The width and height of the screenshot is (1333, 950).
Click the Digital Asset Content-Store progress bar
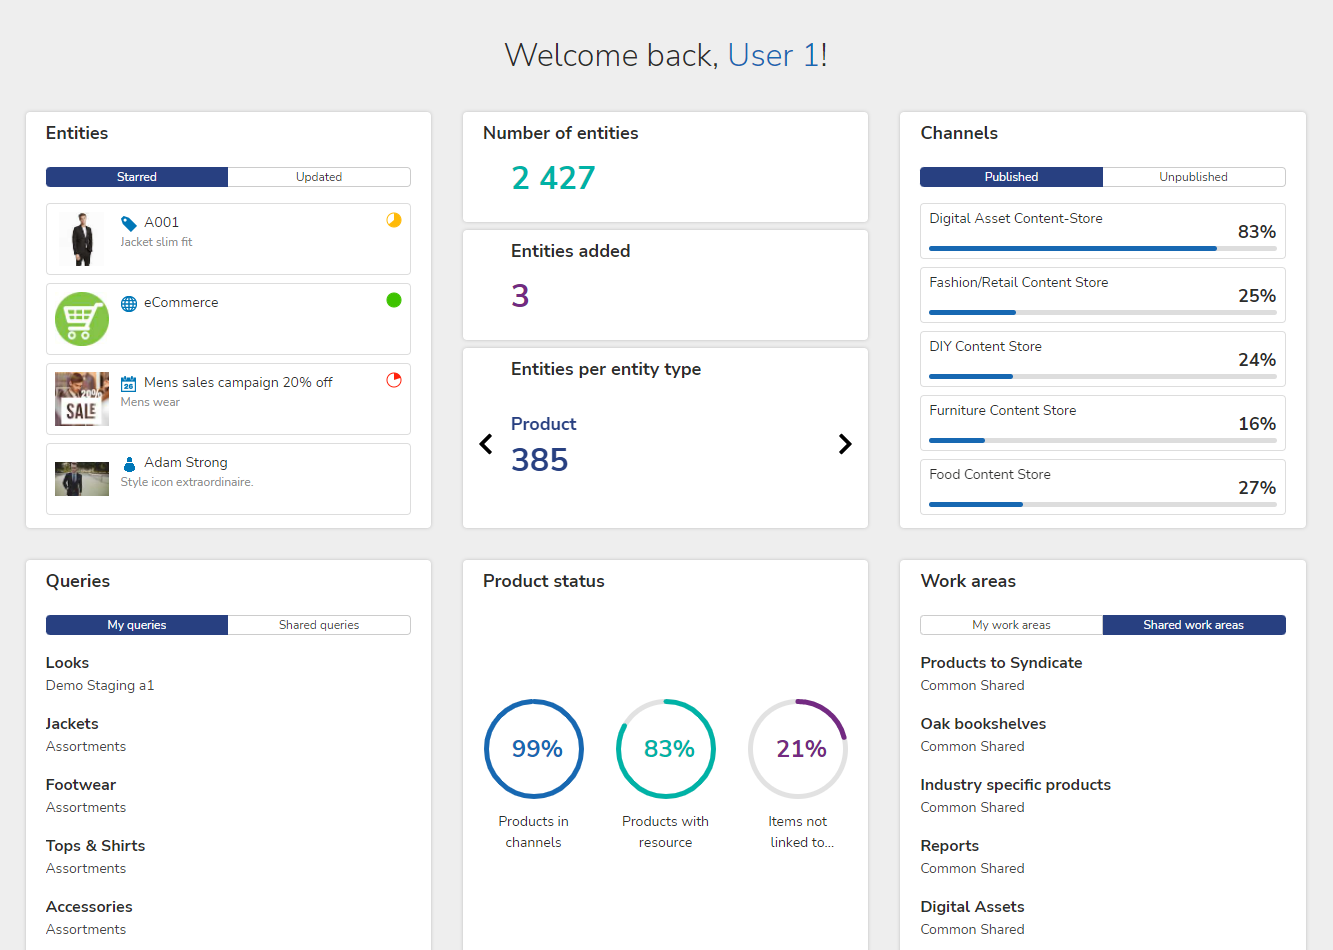click(x=1102, y=248)
